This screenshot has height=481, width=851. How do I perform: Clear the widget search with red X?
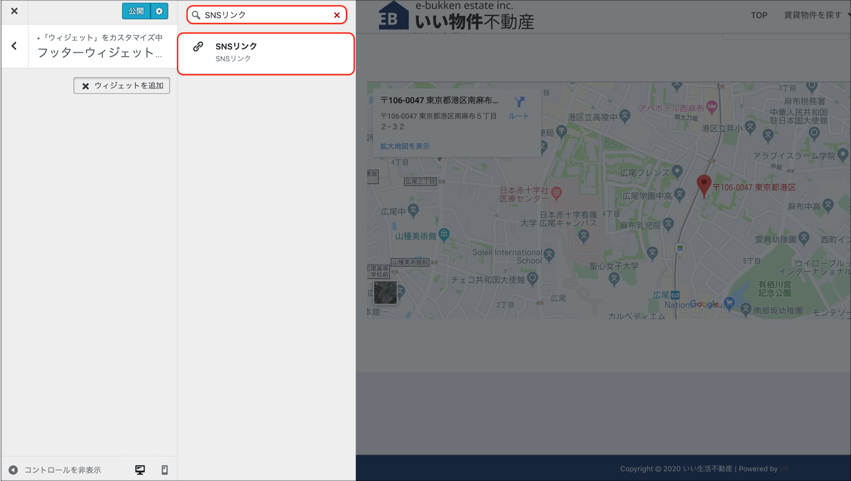coord(337,15)
